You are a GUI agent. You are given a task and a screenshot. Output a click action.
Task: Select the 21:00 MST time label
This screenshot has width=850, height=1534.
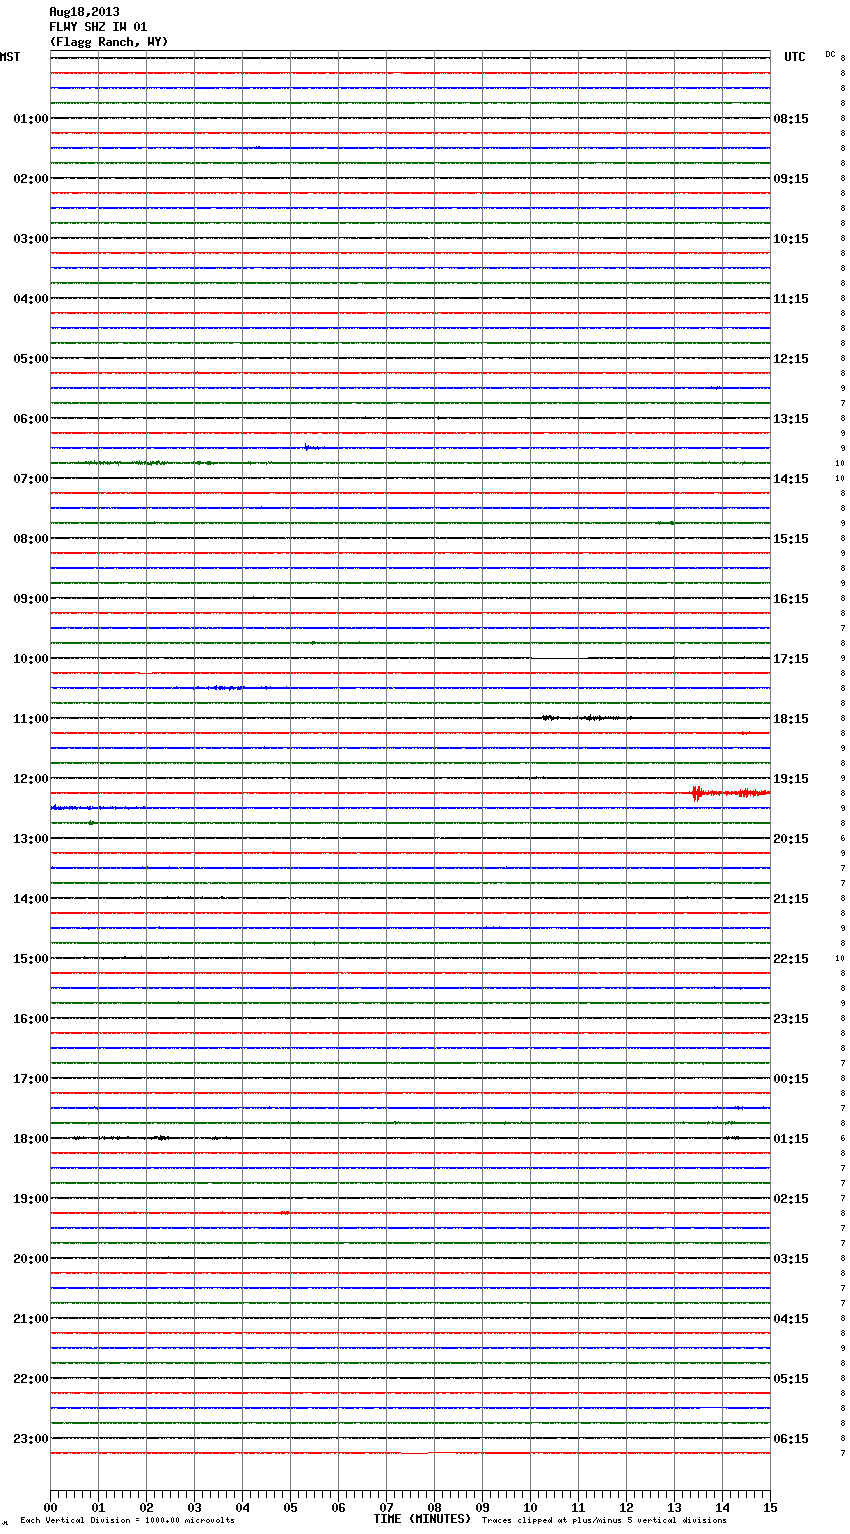point(30,1319)
